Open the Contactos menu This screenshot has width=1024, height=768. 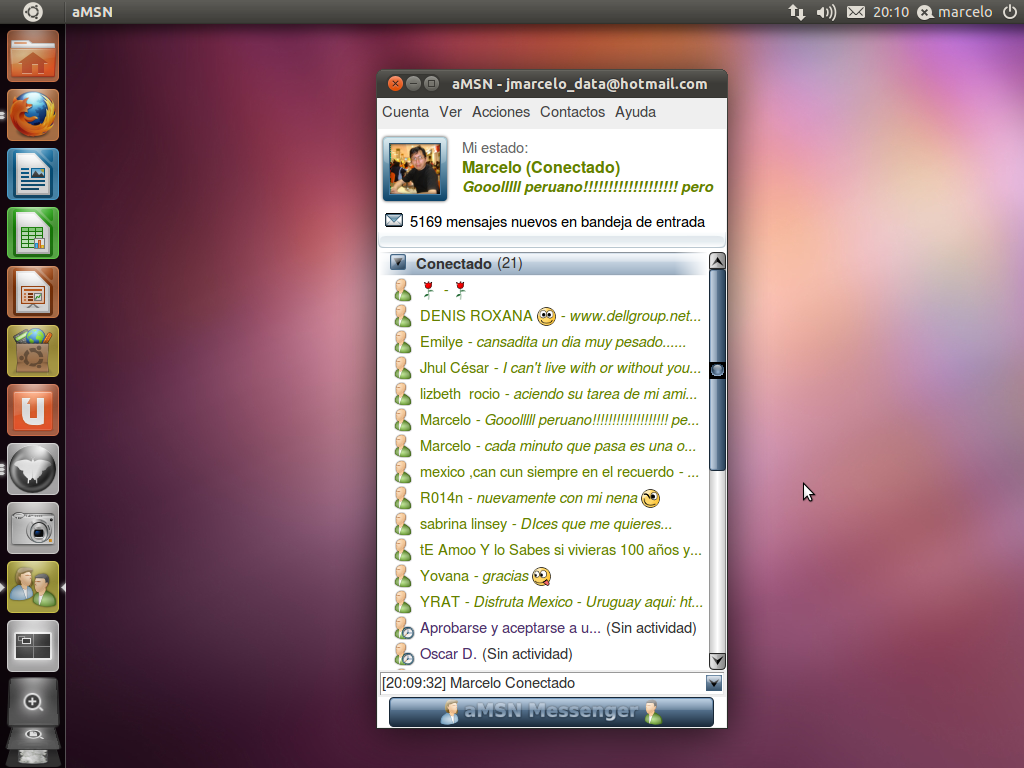[x=572, y=112]
